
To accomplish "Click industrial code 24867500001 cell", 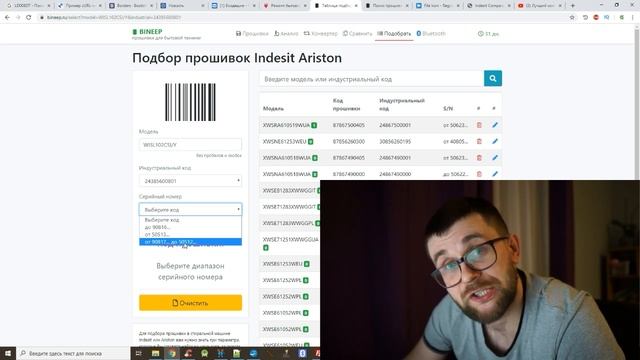I will click(395, 125).
